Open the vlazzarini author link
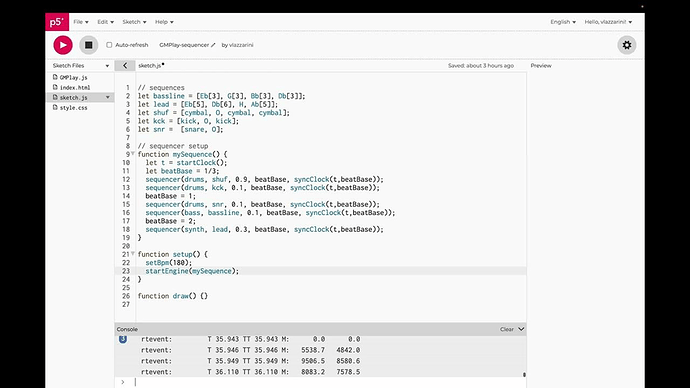This screenshot has height=388, width=690. (241, 45)
